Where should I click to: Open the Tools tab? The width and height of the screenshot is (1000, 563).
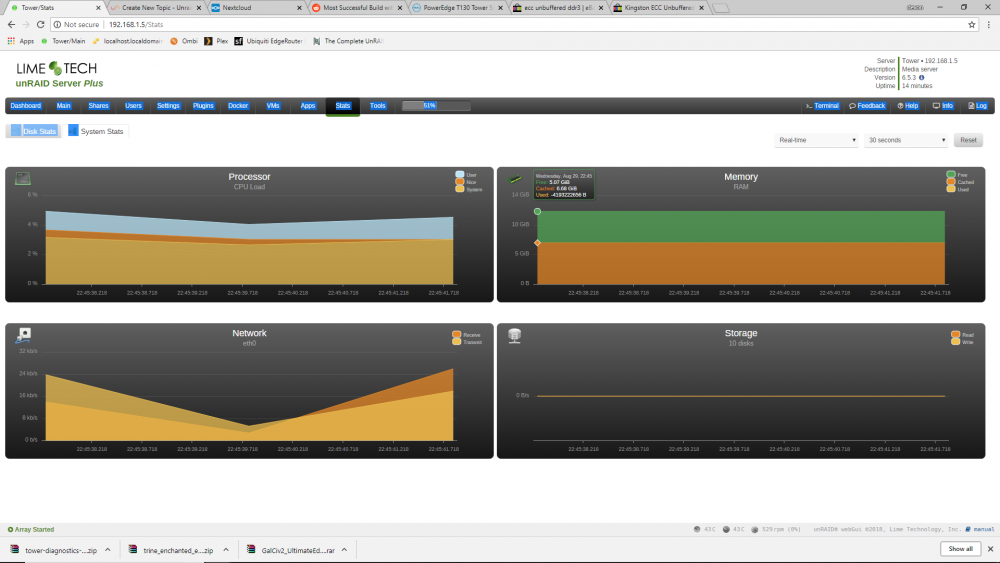click(x=378, y=106)
